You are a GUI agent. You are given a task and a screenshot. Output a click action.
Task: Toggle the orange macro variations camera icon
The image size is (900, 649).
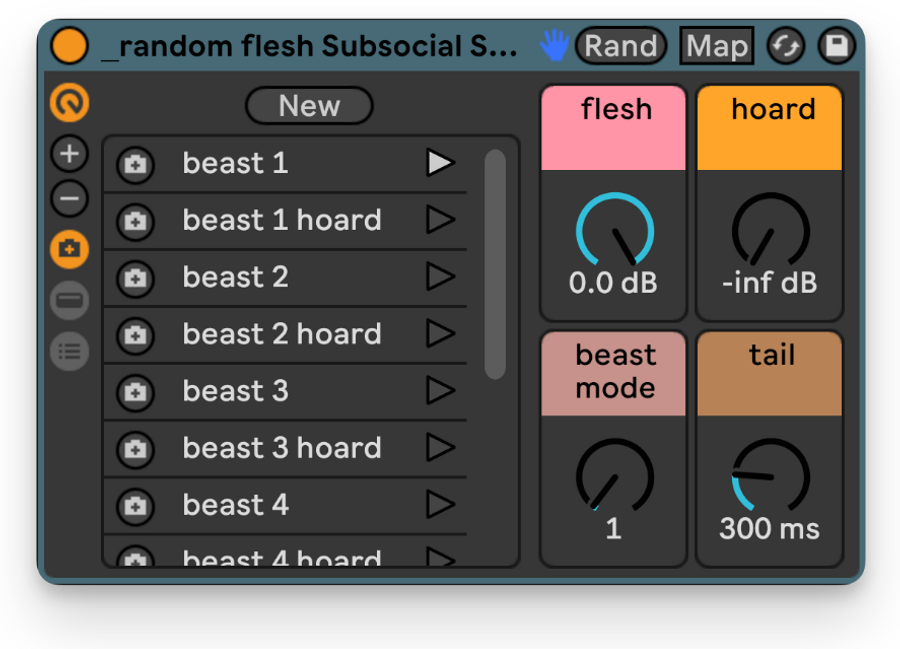(x=69, y=249)
